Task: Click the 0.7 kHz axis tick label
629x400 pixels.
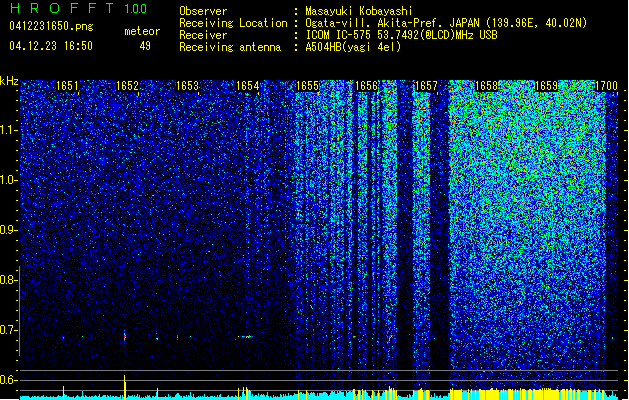Action: pos(9,330)
